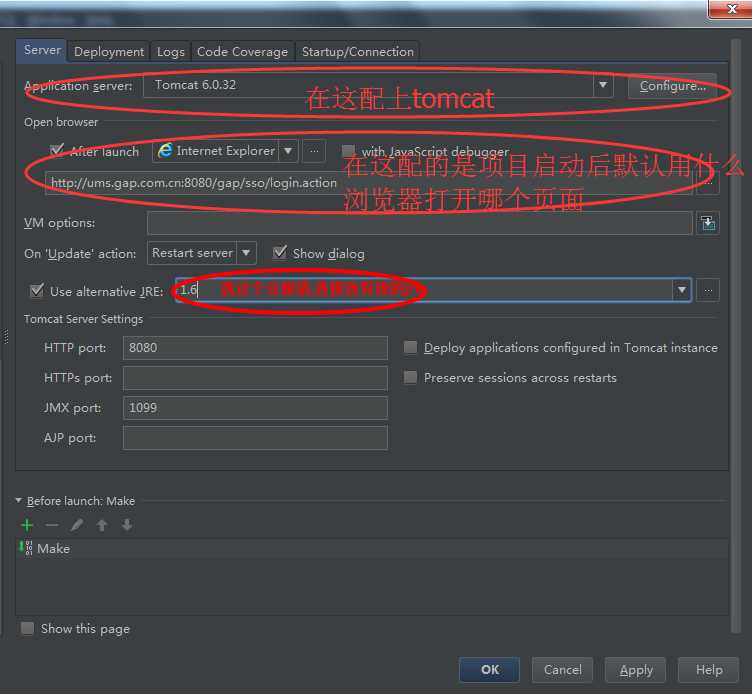Switch to Deployment tab

[109, 52]
